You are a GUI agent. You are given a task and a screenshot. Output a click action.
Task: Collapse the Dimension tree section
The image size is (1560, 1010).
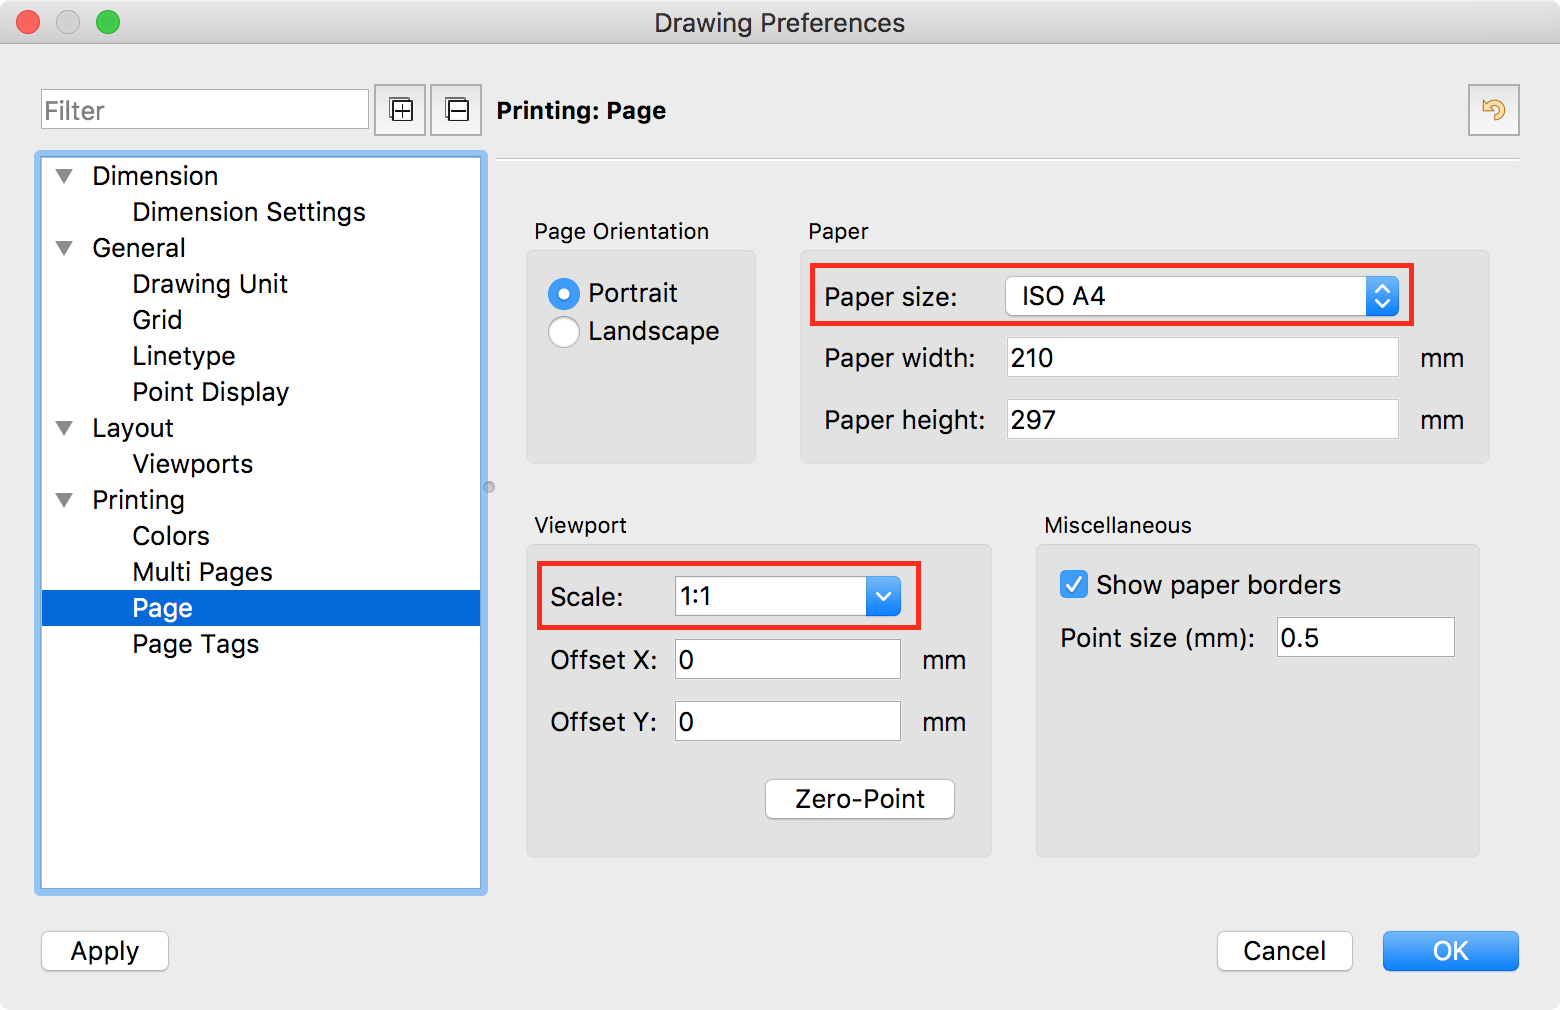[x=65, y=176]
